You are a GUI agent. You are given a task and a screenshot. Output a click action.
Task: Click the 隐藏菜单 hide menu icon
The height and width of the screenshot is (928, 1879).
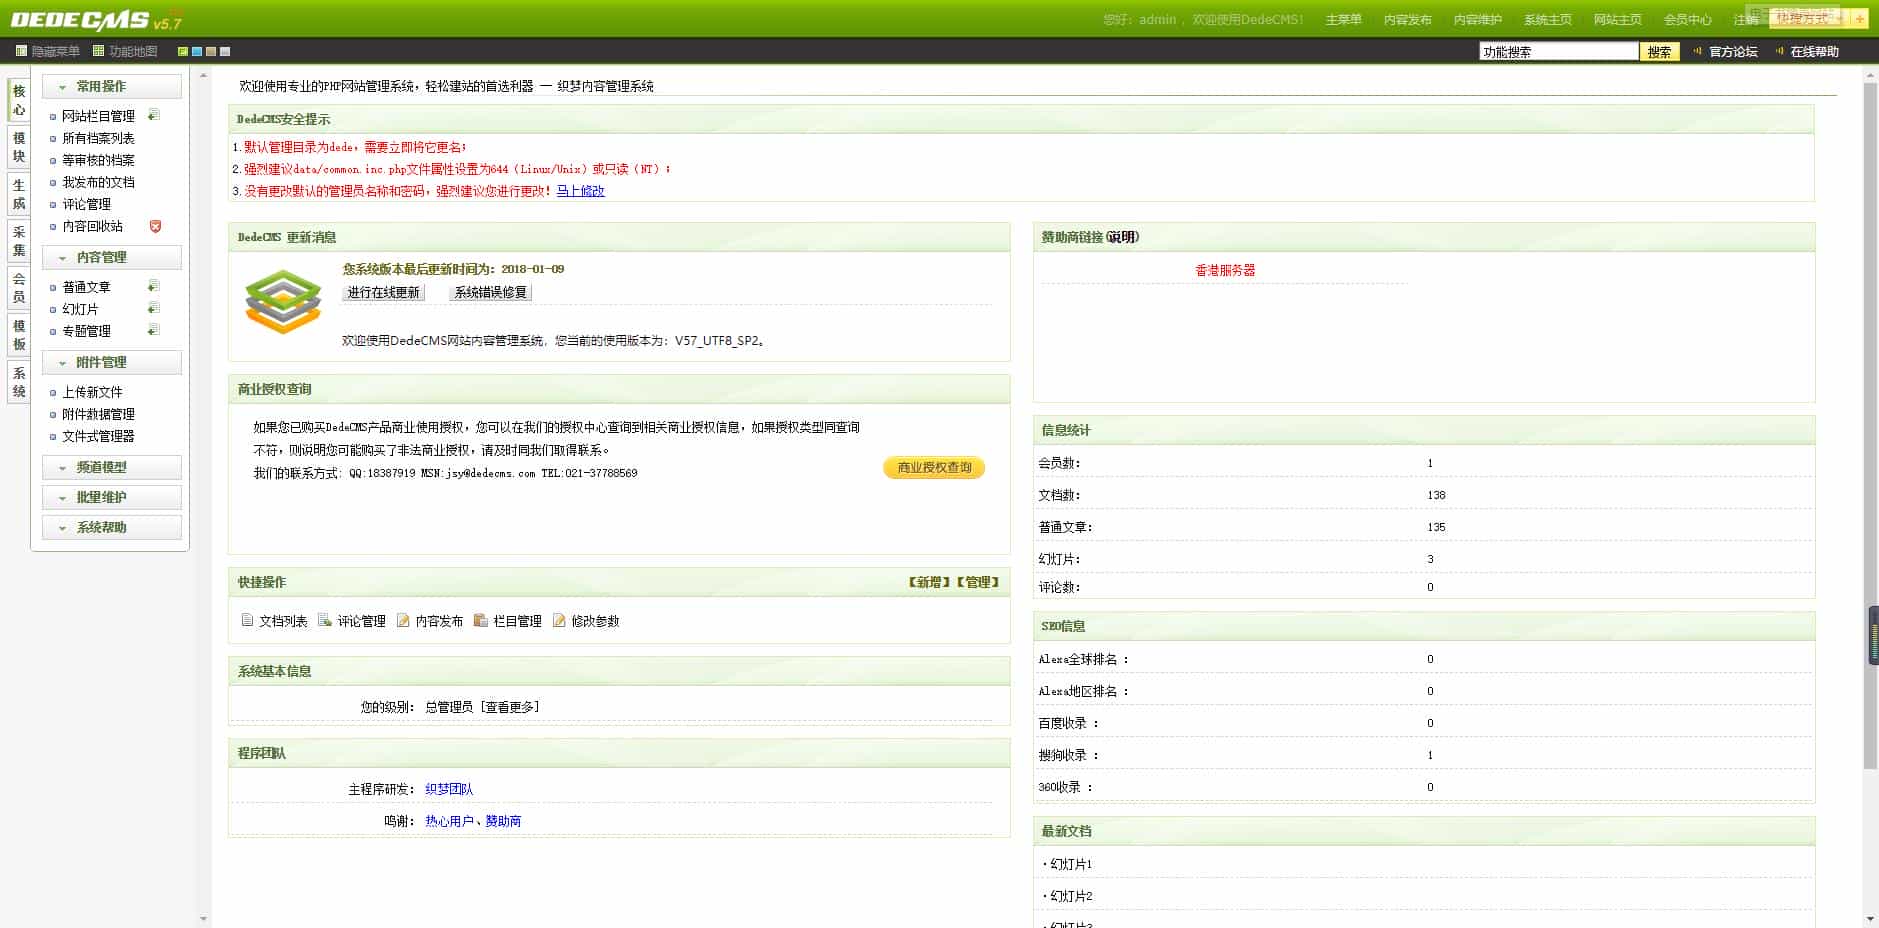coord(21,51)
